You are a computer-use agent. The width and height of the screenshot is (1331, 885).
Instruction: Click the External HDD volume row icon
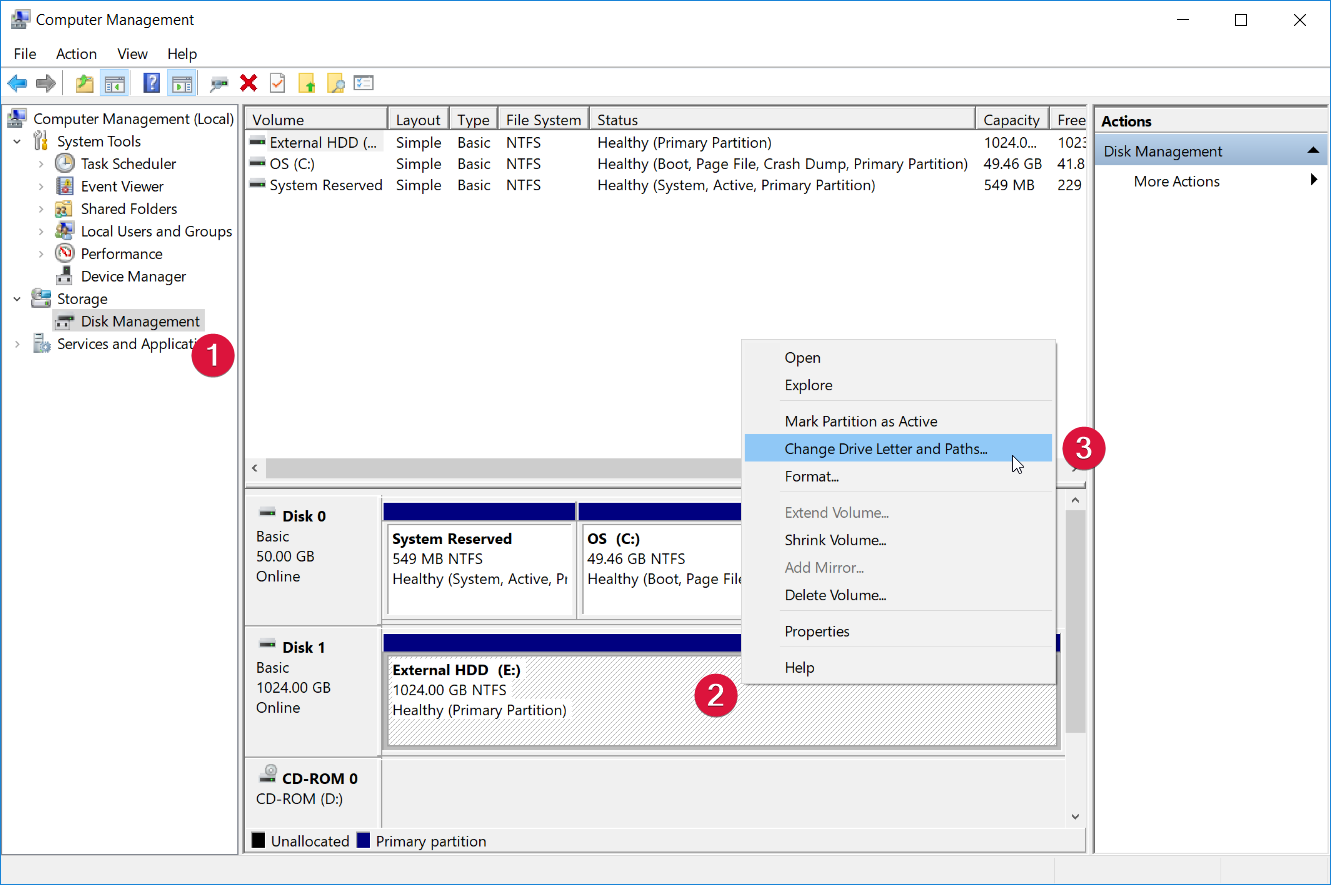click(x=258, y=142)
